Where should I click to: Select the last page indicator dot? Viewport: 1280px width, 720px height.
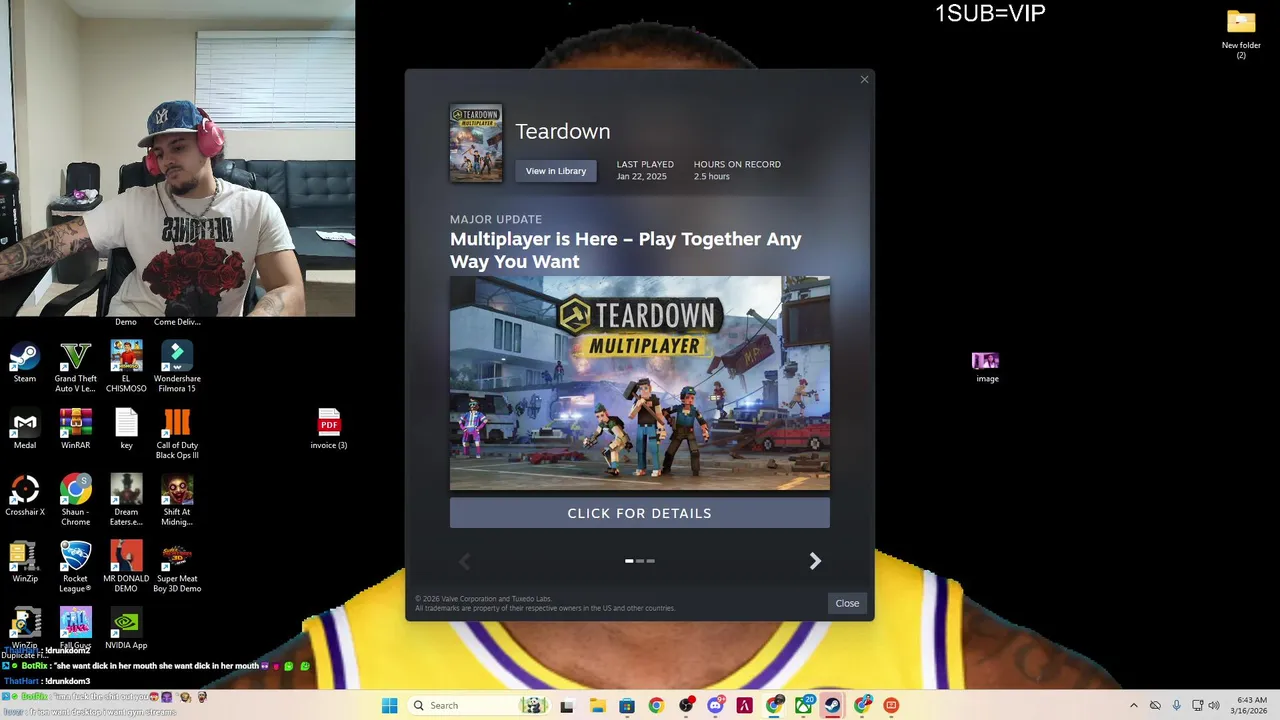(x=650, y=561)
